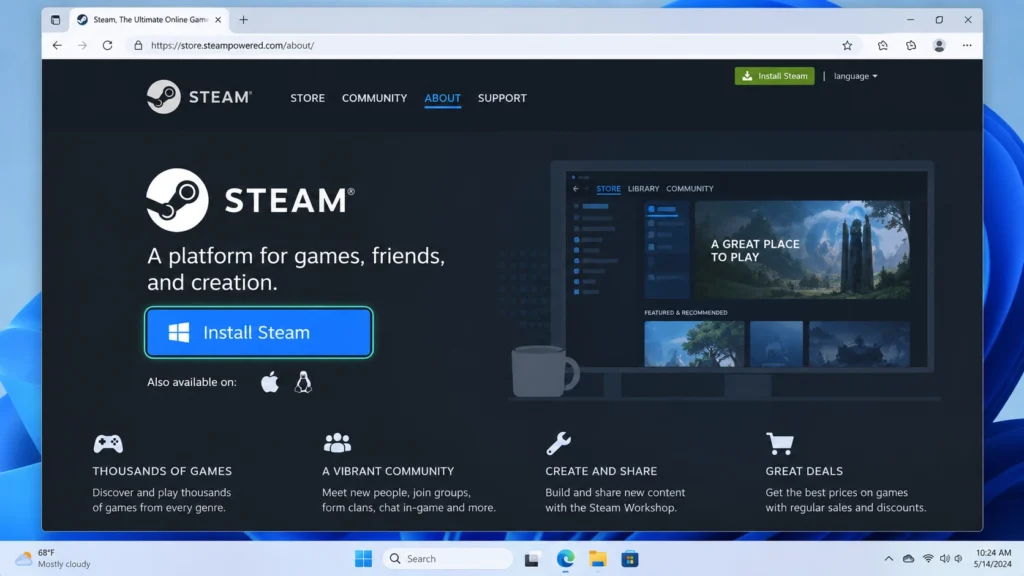Open a new browser tab
The image size is (1024, 576).
click(244, 20)
